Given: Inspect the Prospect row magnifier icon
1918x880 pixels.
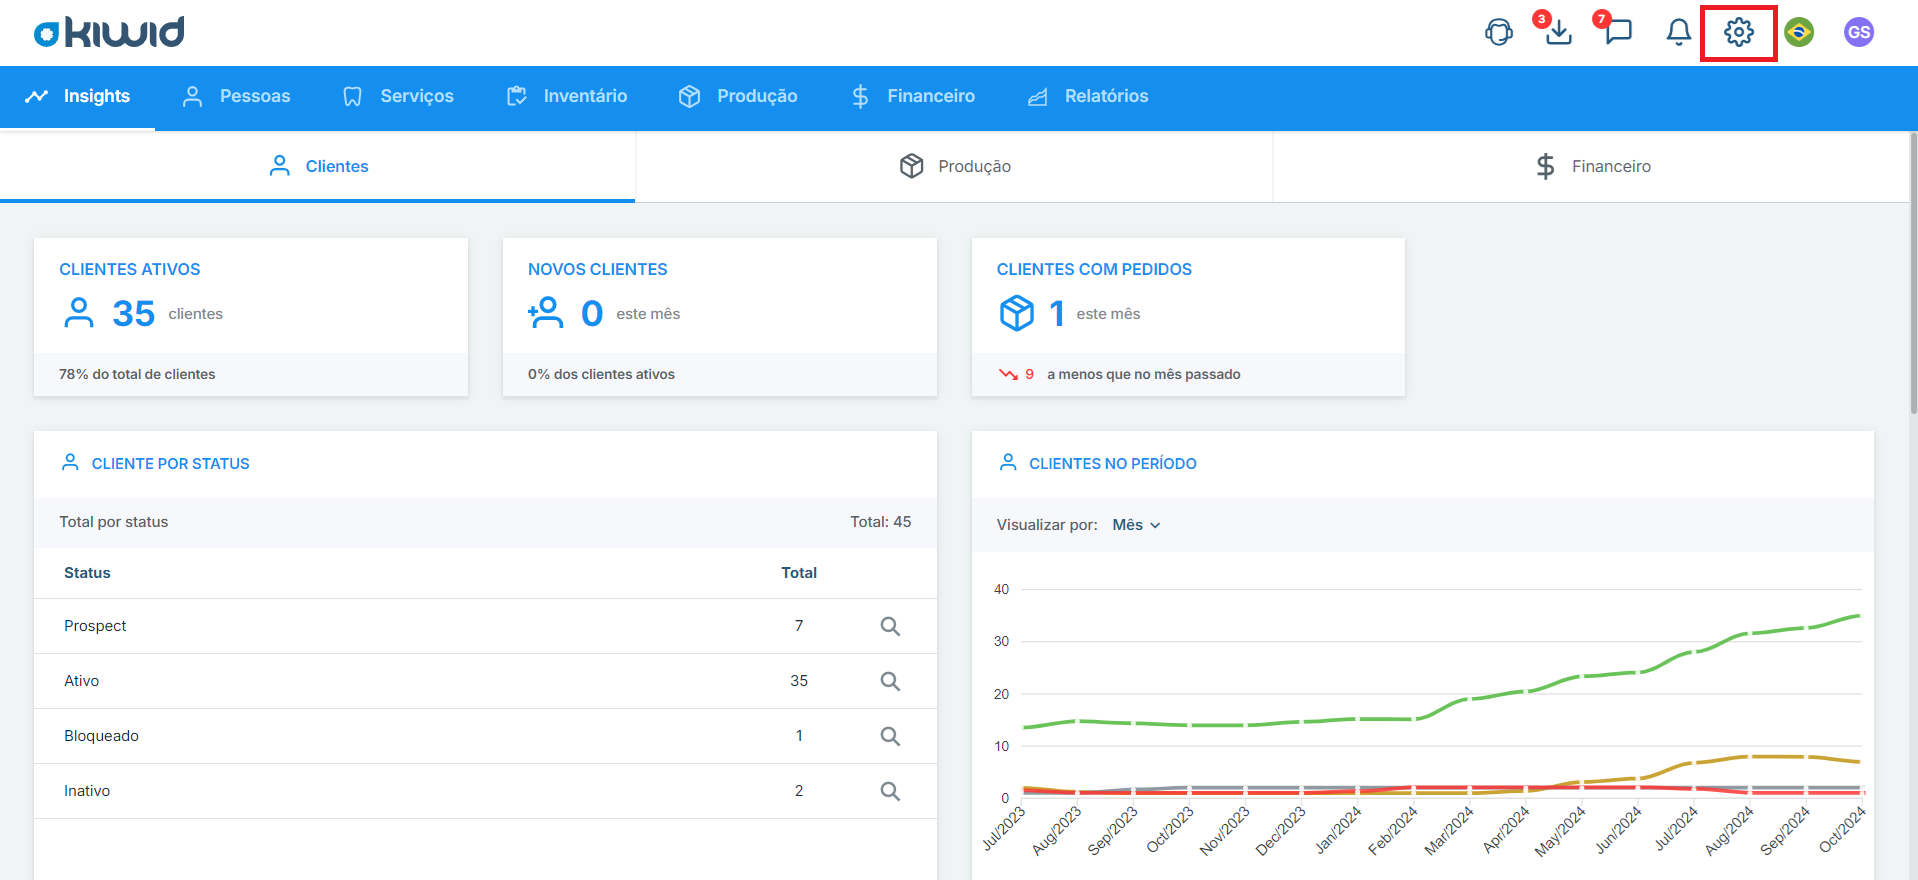Looking at the screenshot, I should pyautogui.click(x=890, y=626).
